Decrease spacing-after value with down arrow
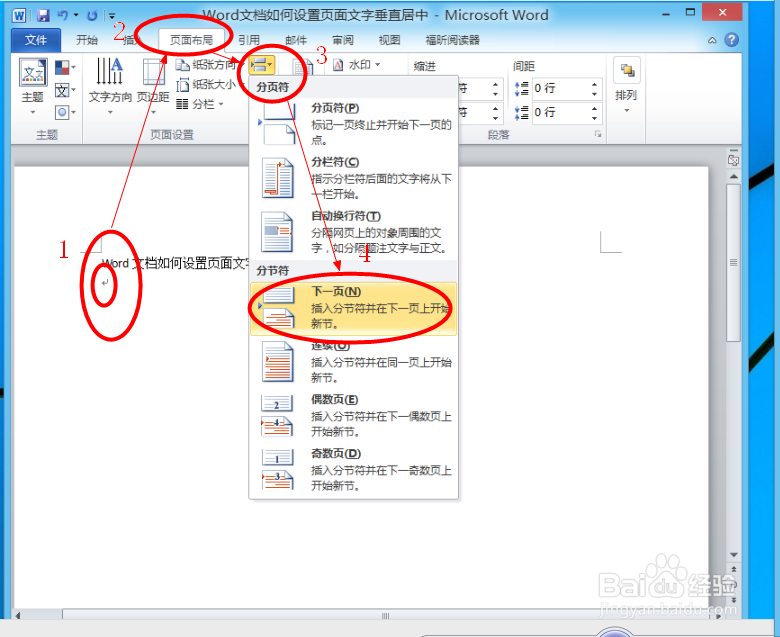The width and height of the screenshot is (780, 637). point(594,118)
